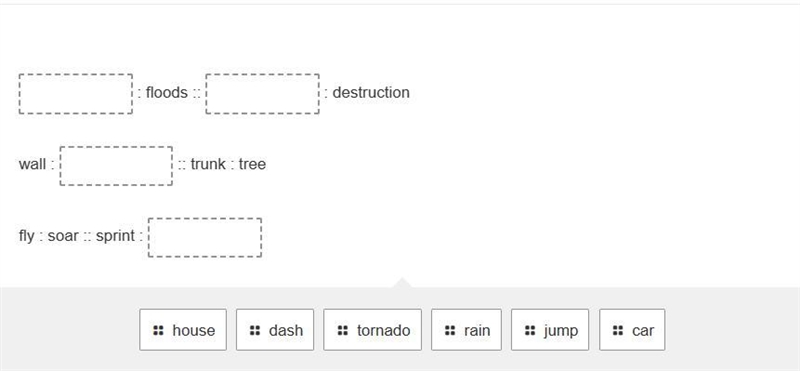This screenshot has width=800, height=371.
Task: Click the grip icon beside dash
Action: [255, 330]
